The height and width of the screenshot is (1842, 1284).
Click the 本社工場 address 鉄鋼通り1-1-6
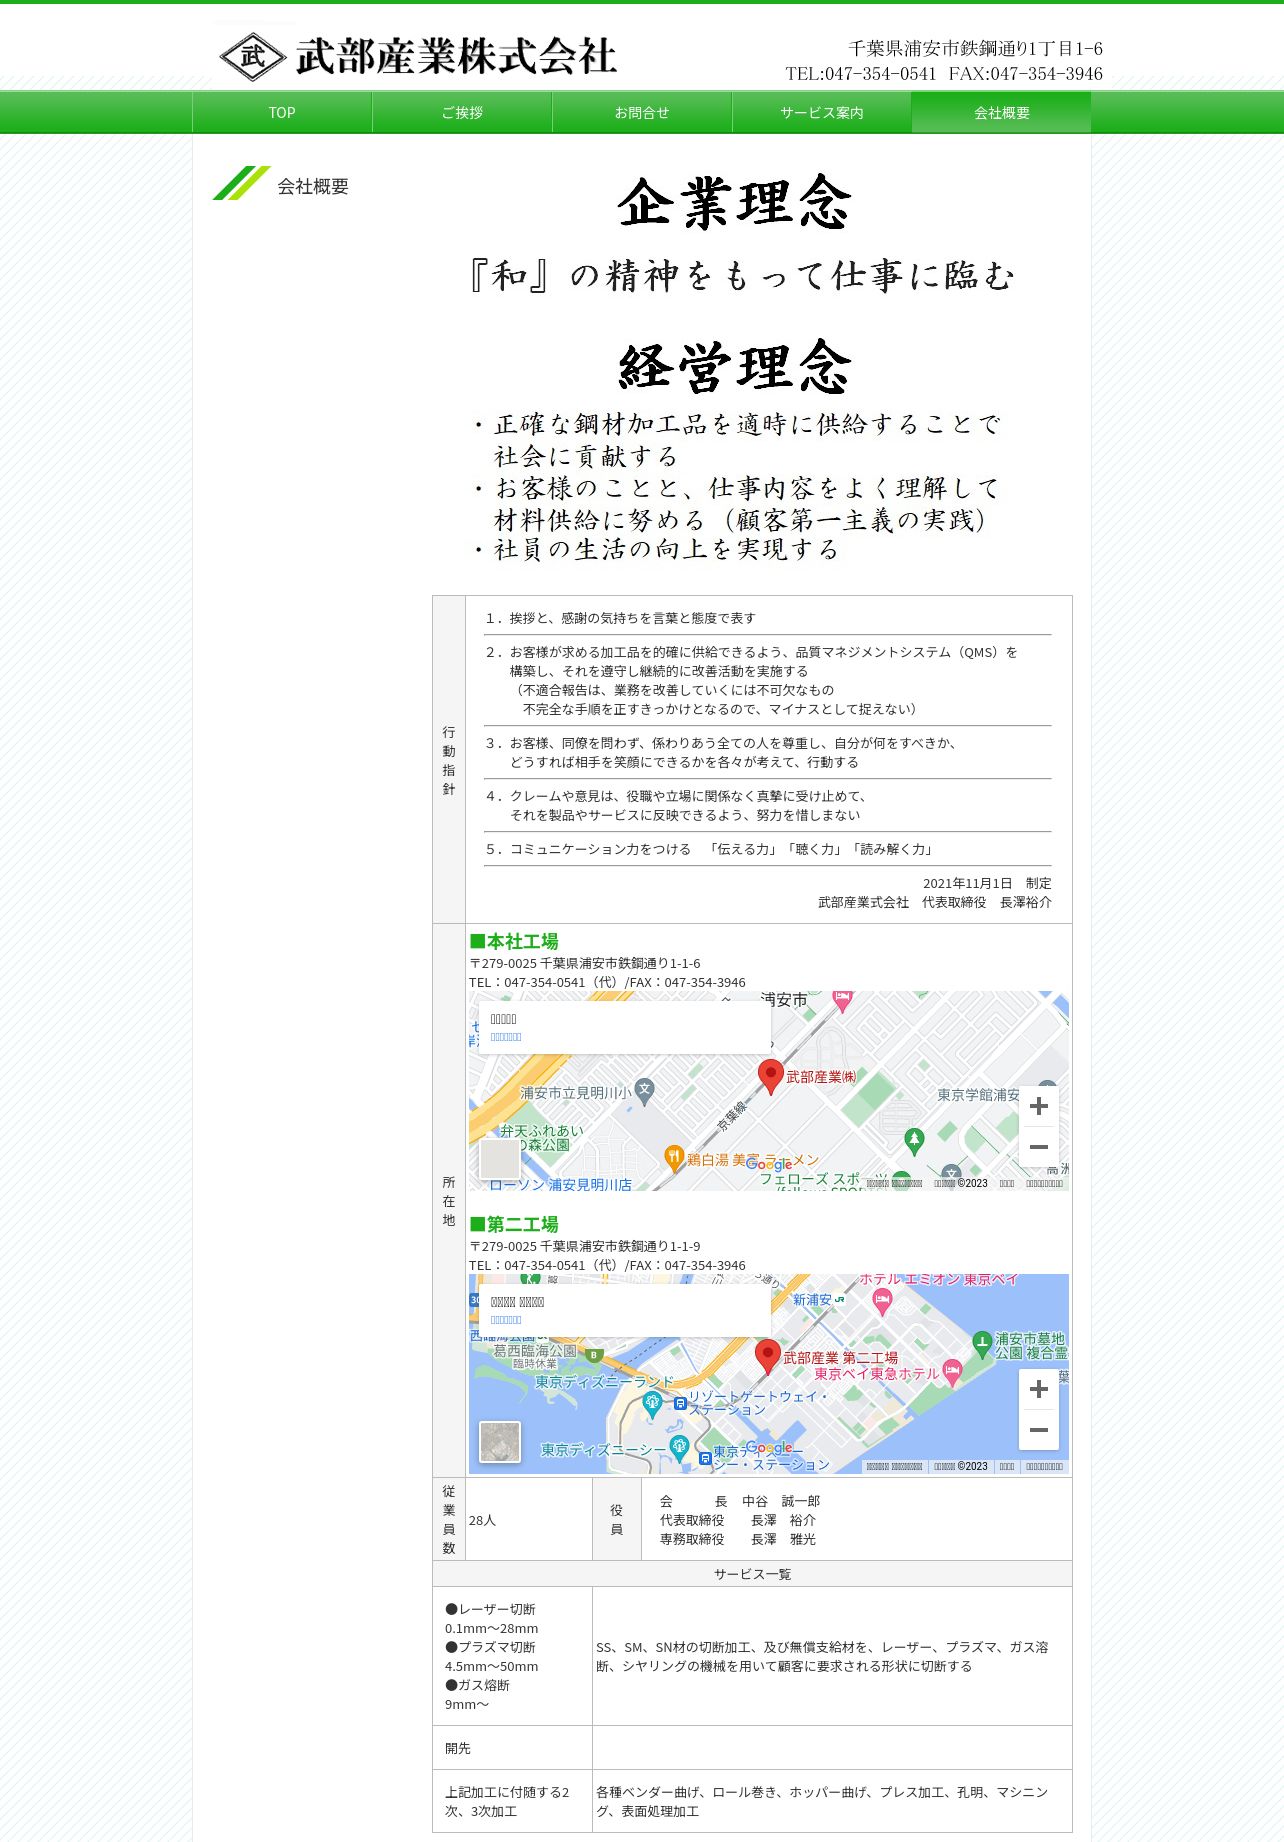tap(585, 964)
